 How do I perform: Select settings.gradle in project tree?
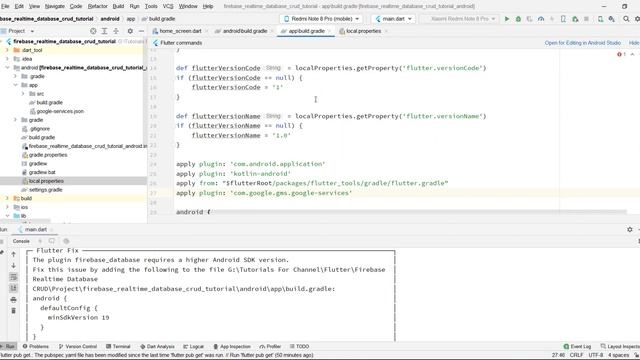tap(42, 190)
